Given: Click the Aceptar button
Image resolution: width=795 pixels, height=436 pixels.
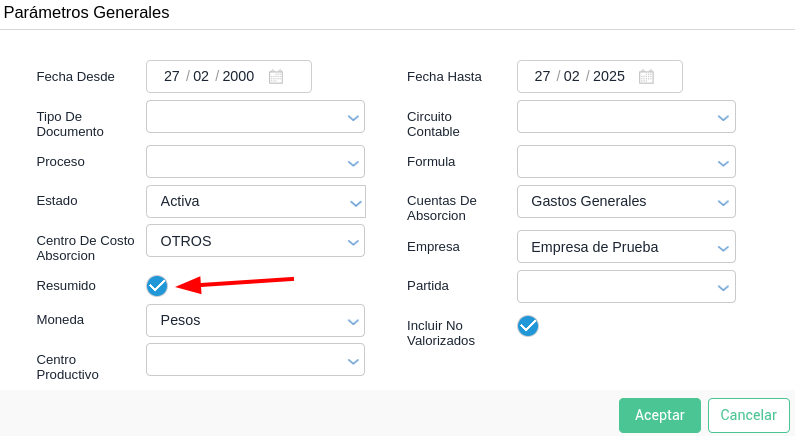Looking at the screenshot, I should [660, 415].
